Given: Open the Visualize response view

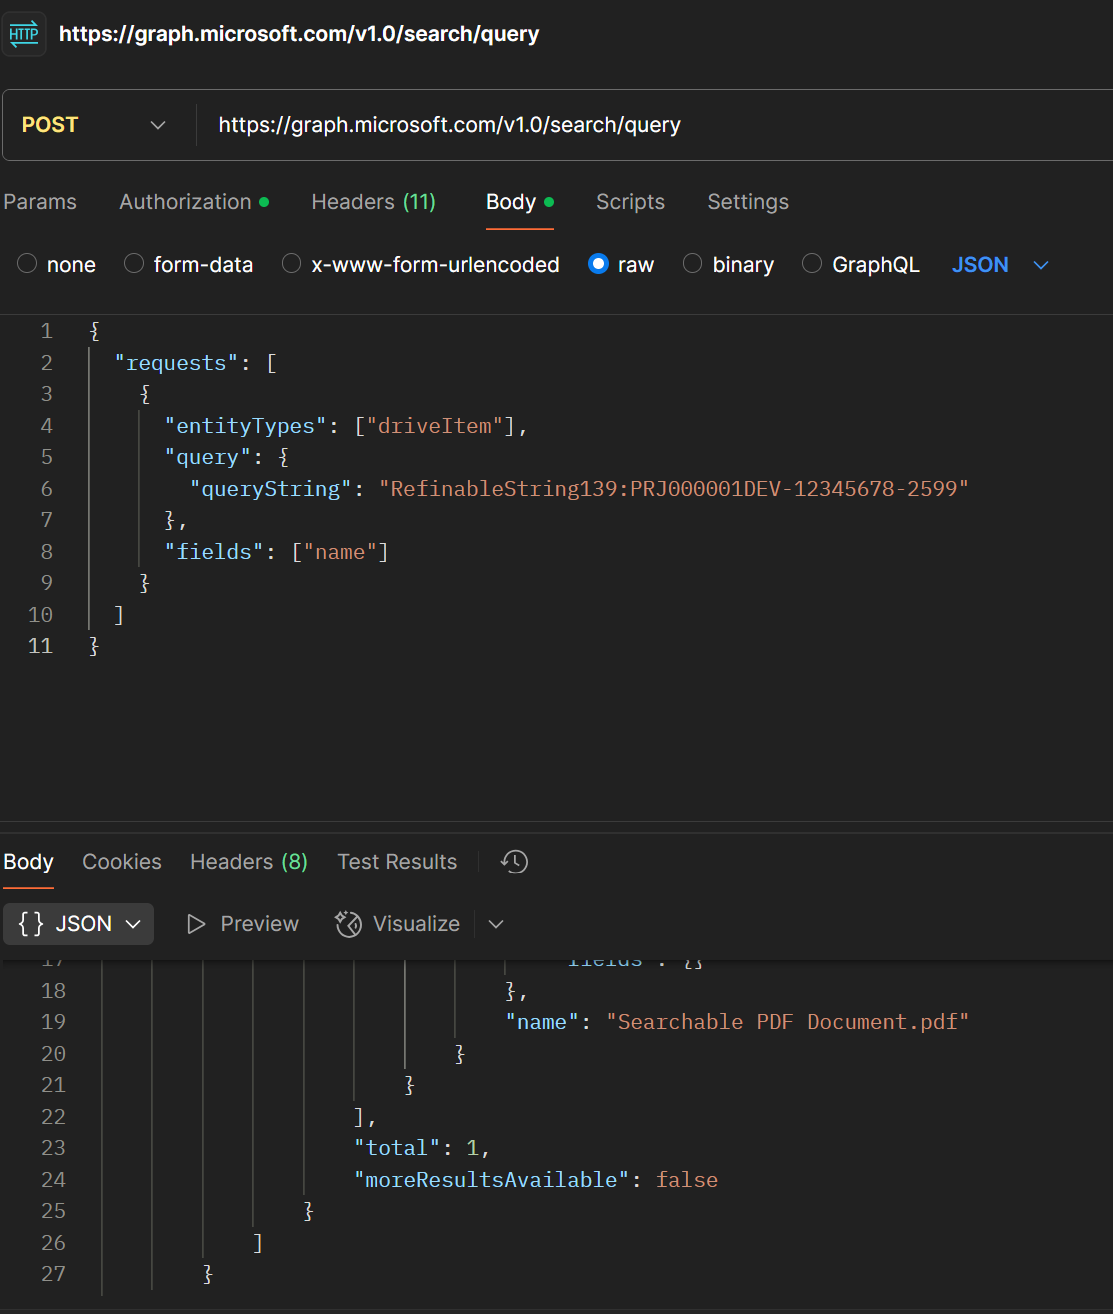Looking at the screenshot, I should (398, 924).
